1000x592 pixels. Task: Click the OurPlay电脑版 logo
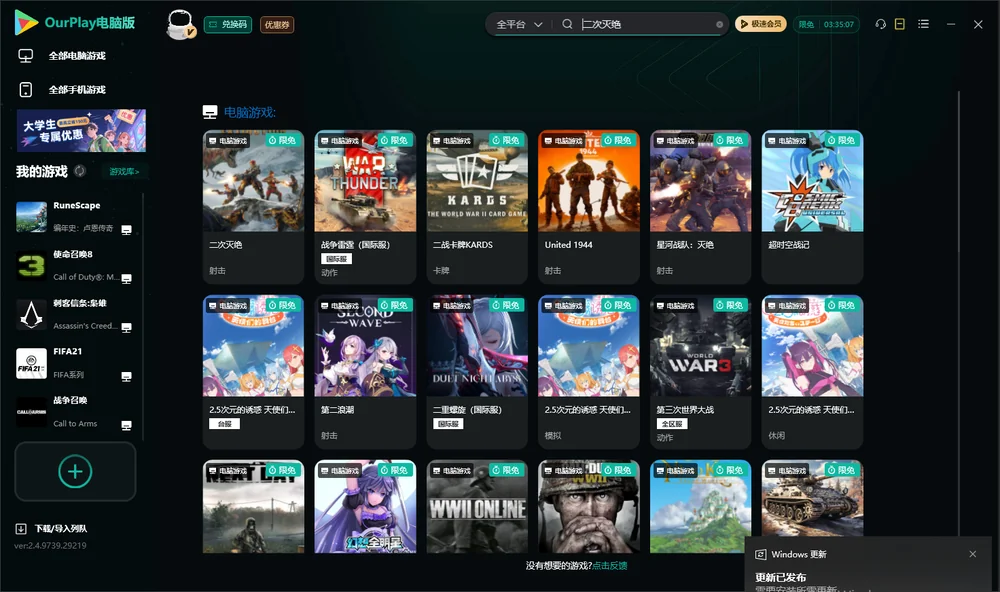point(75,23)
